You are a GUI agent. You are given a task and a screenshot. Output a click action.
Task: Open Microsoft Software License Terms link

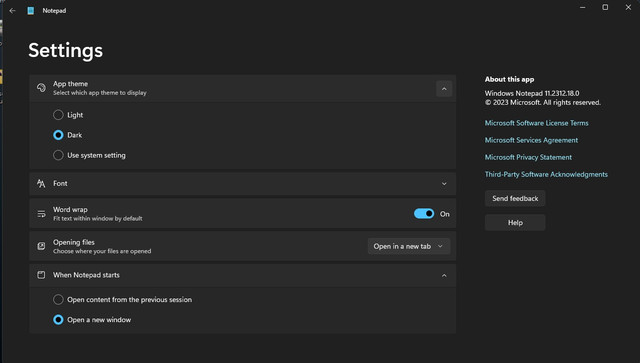tap(536, 123)
